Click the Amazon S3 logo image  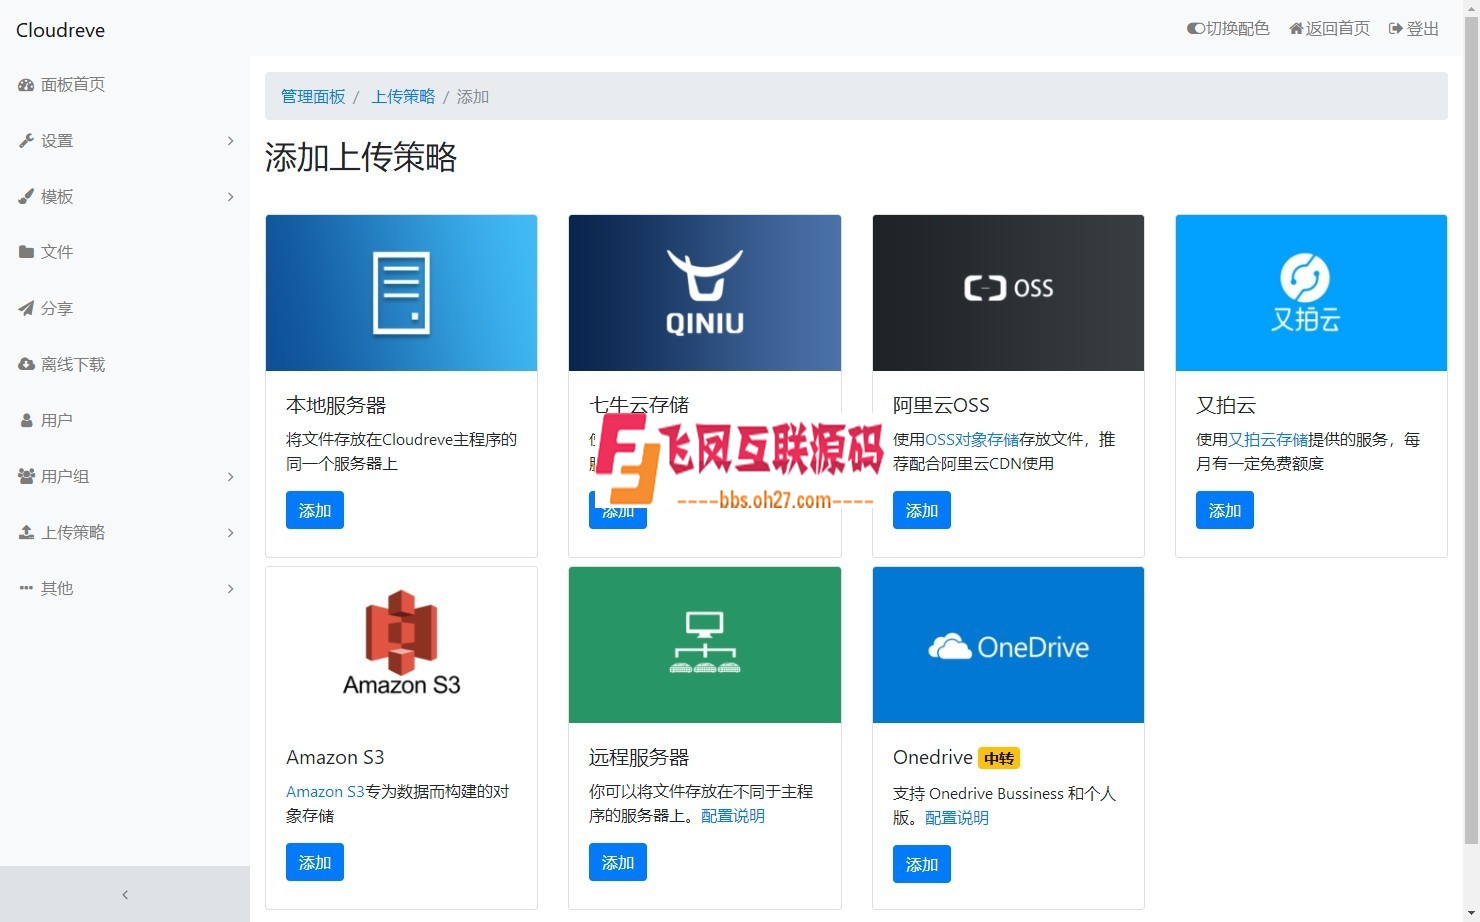tap(401, 645)
